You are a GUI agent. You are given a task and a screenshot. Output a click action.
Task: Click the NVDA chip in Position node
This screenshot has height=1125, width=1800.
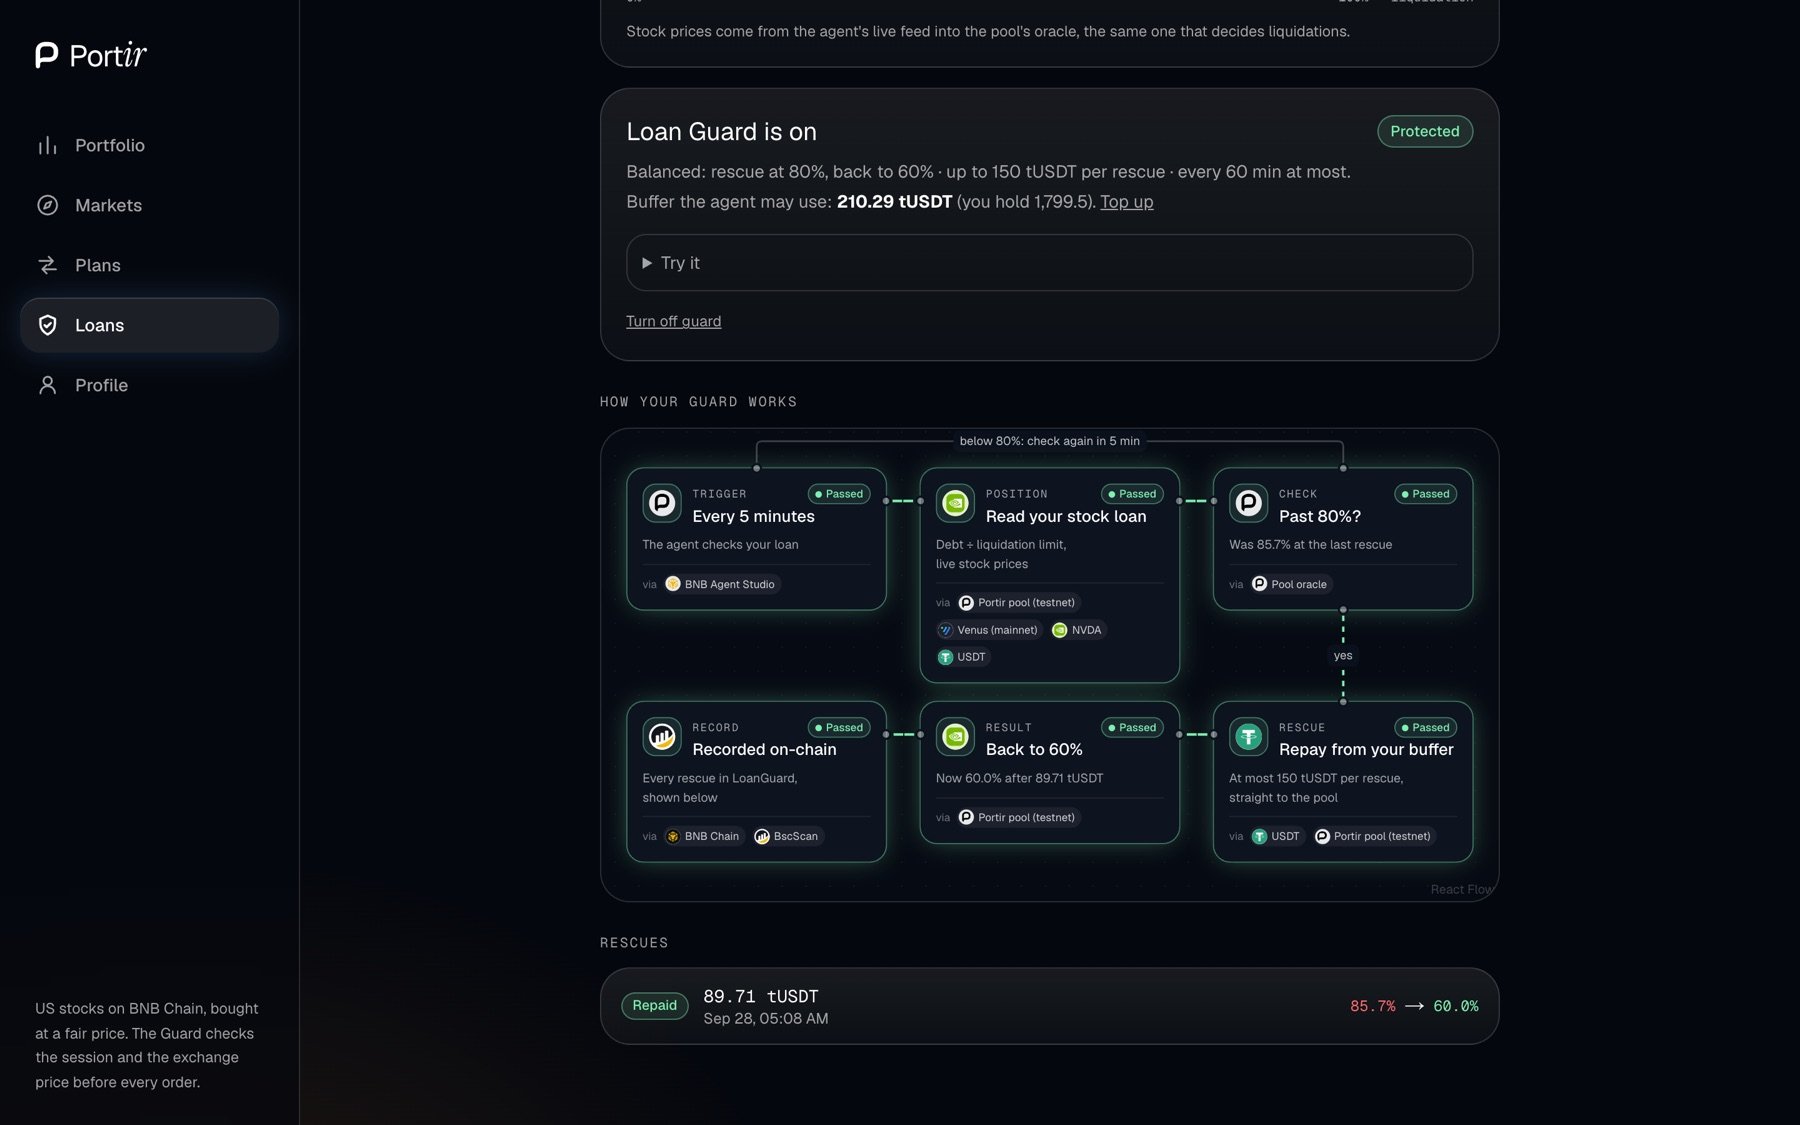point(1076,631)
